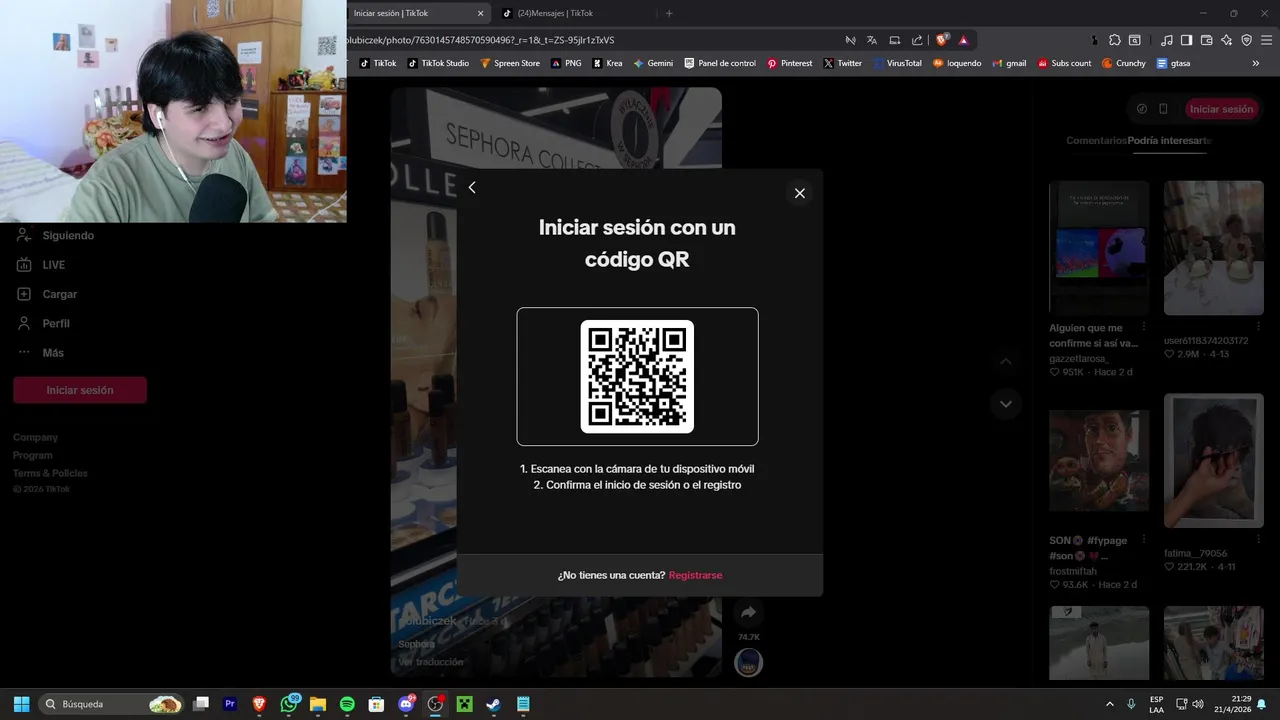Open OBS Studio from the taskbar
1280x720 pixels.
pyautogui.click(x=435, y=704)
